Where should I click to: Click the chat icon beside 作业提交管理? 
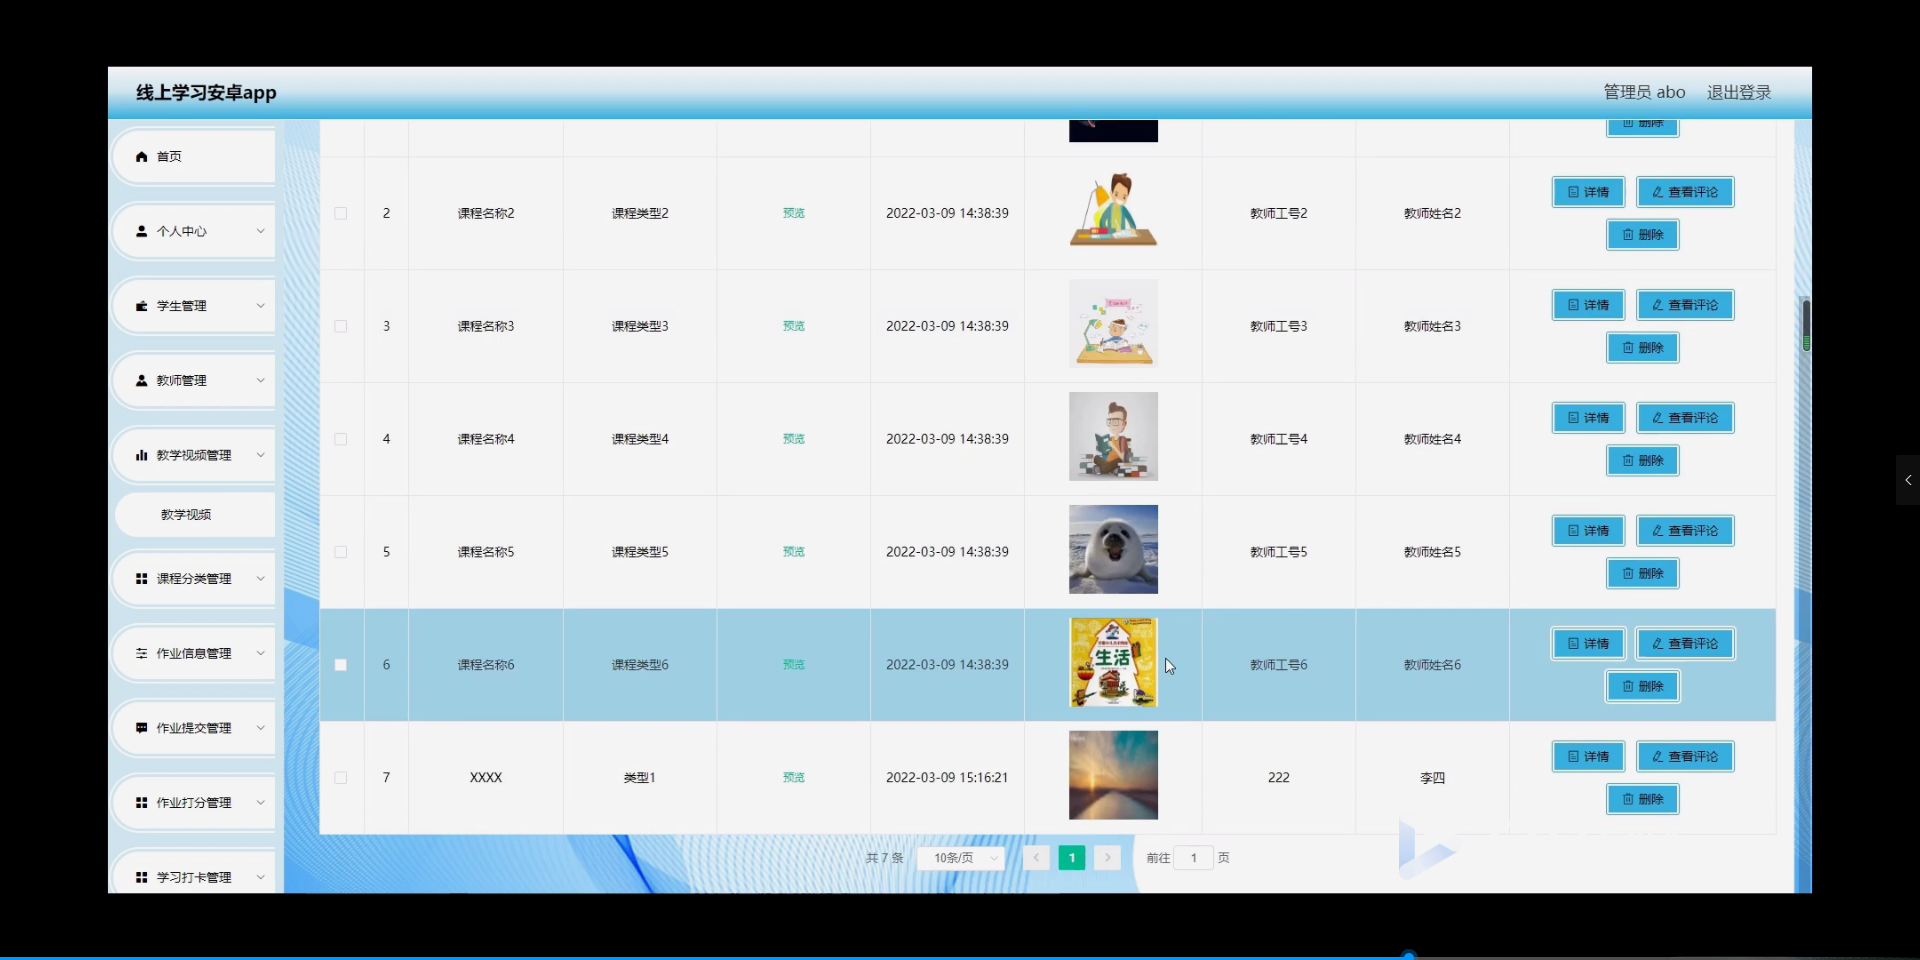coord(141,727)
